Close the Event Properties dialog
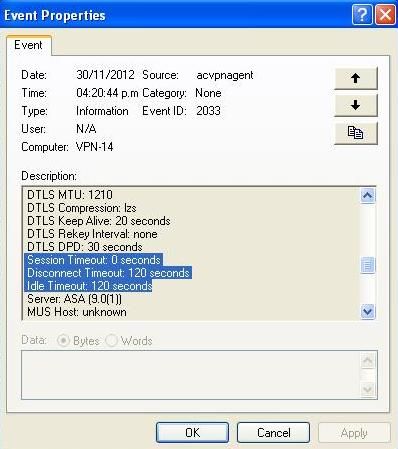The width and height of the screenshot is (398, 449). [x=385, y=15]
